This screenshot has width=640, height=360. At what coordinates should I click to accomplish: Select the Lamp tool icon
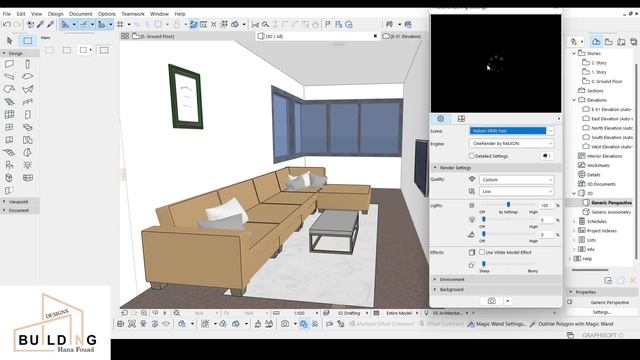pyautogui.click(x=27, y=165)
